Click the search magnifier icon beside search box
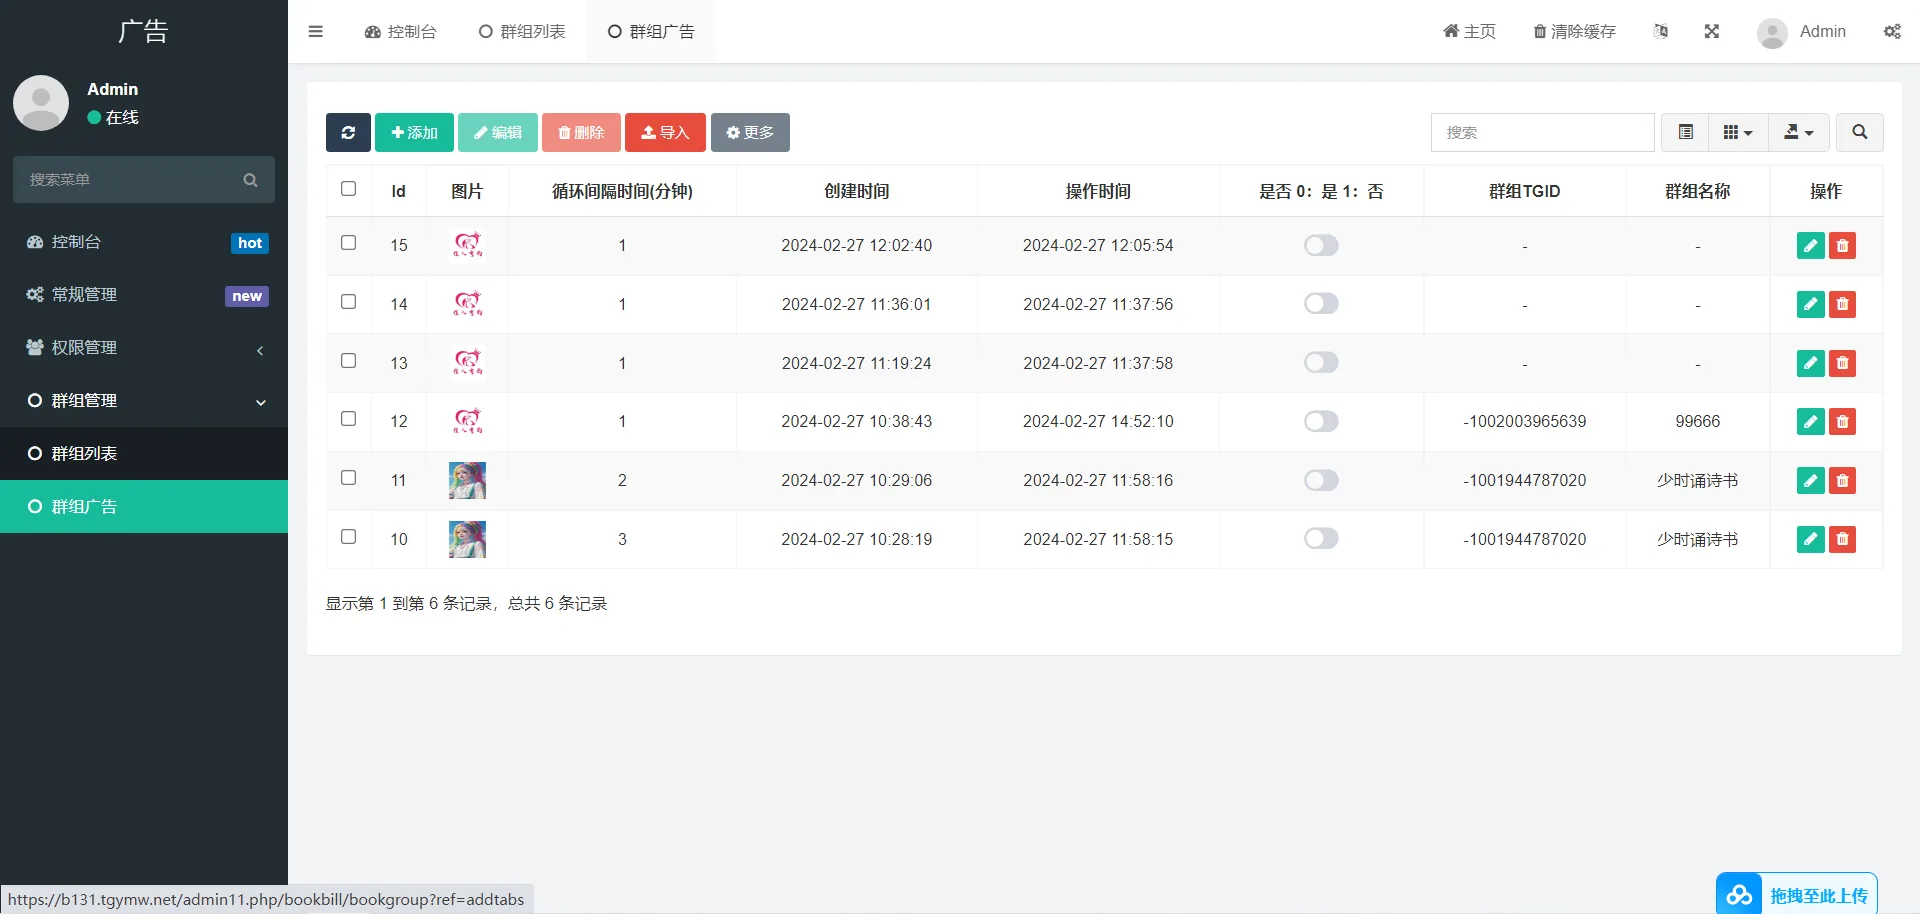 click(1859, 132)
